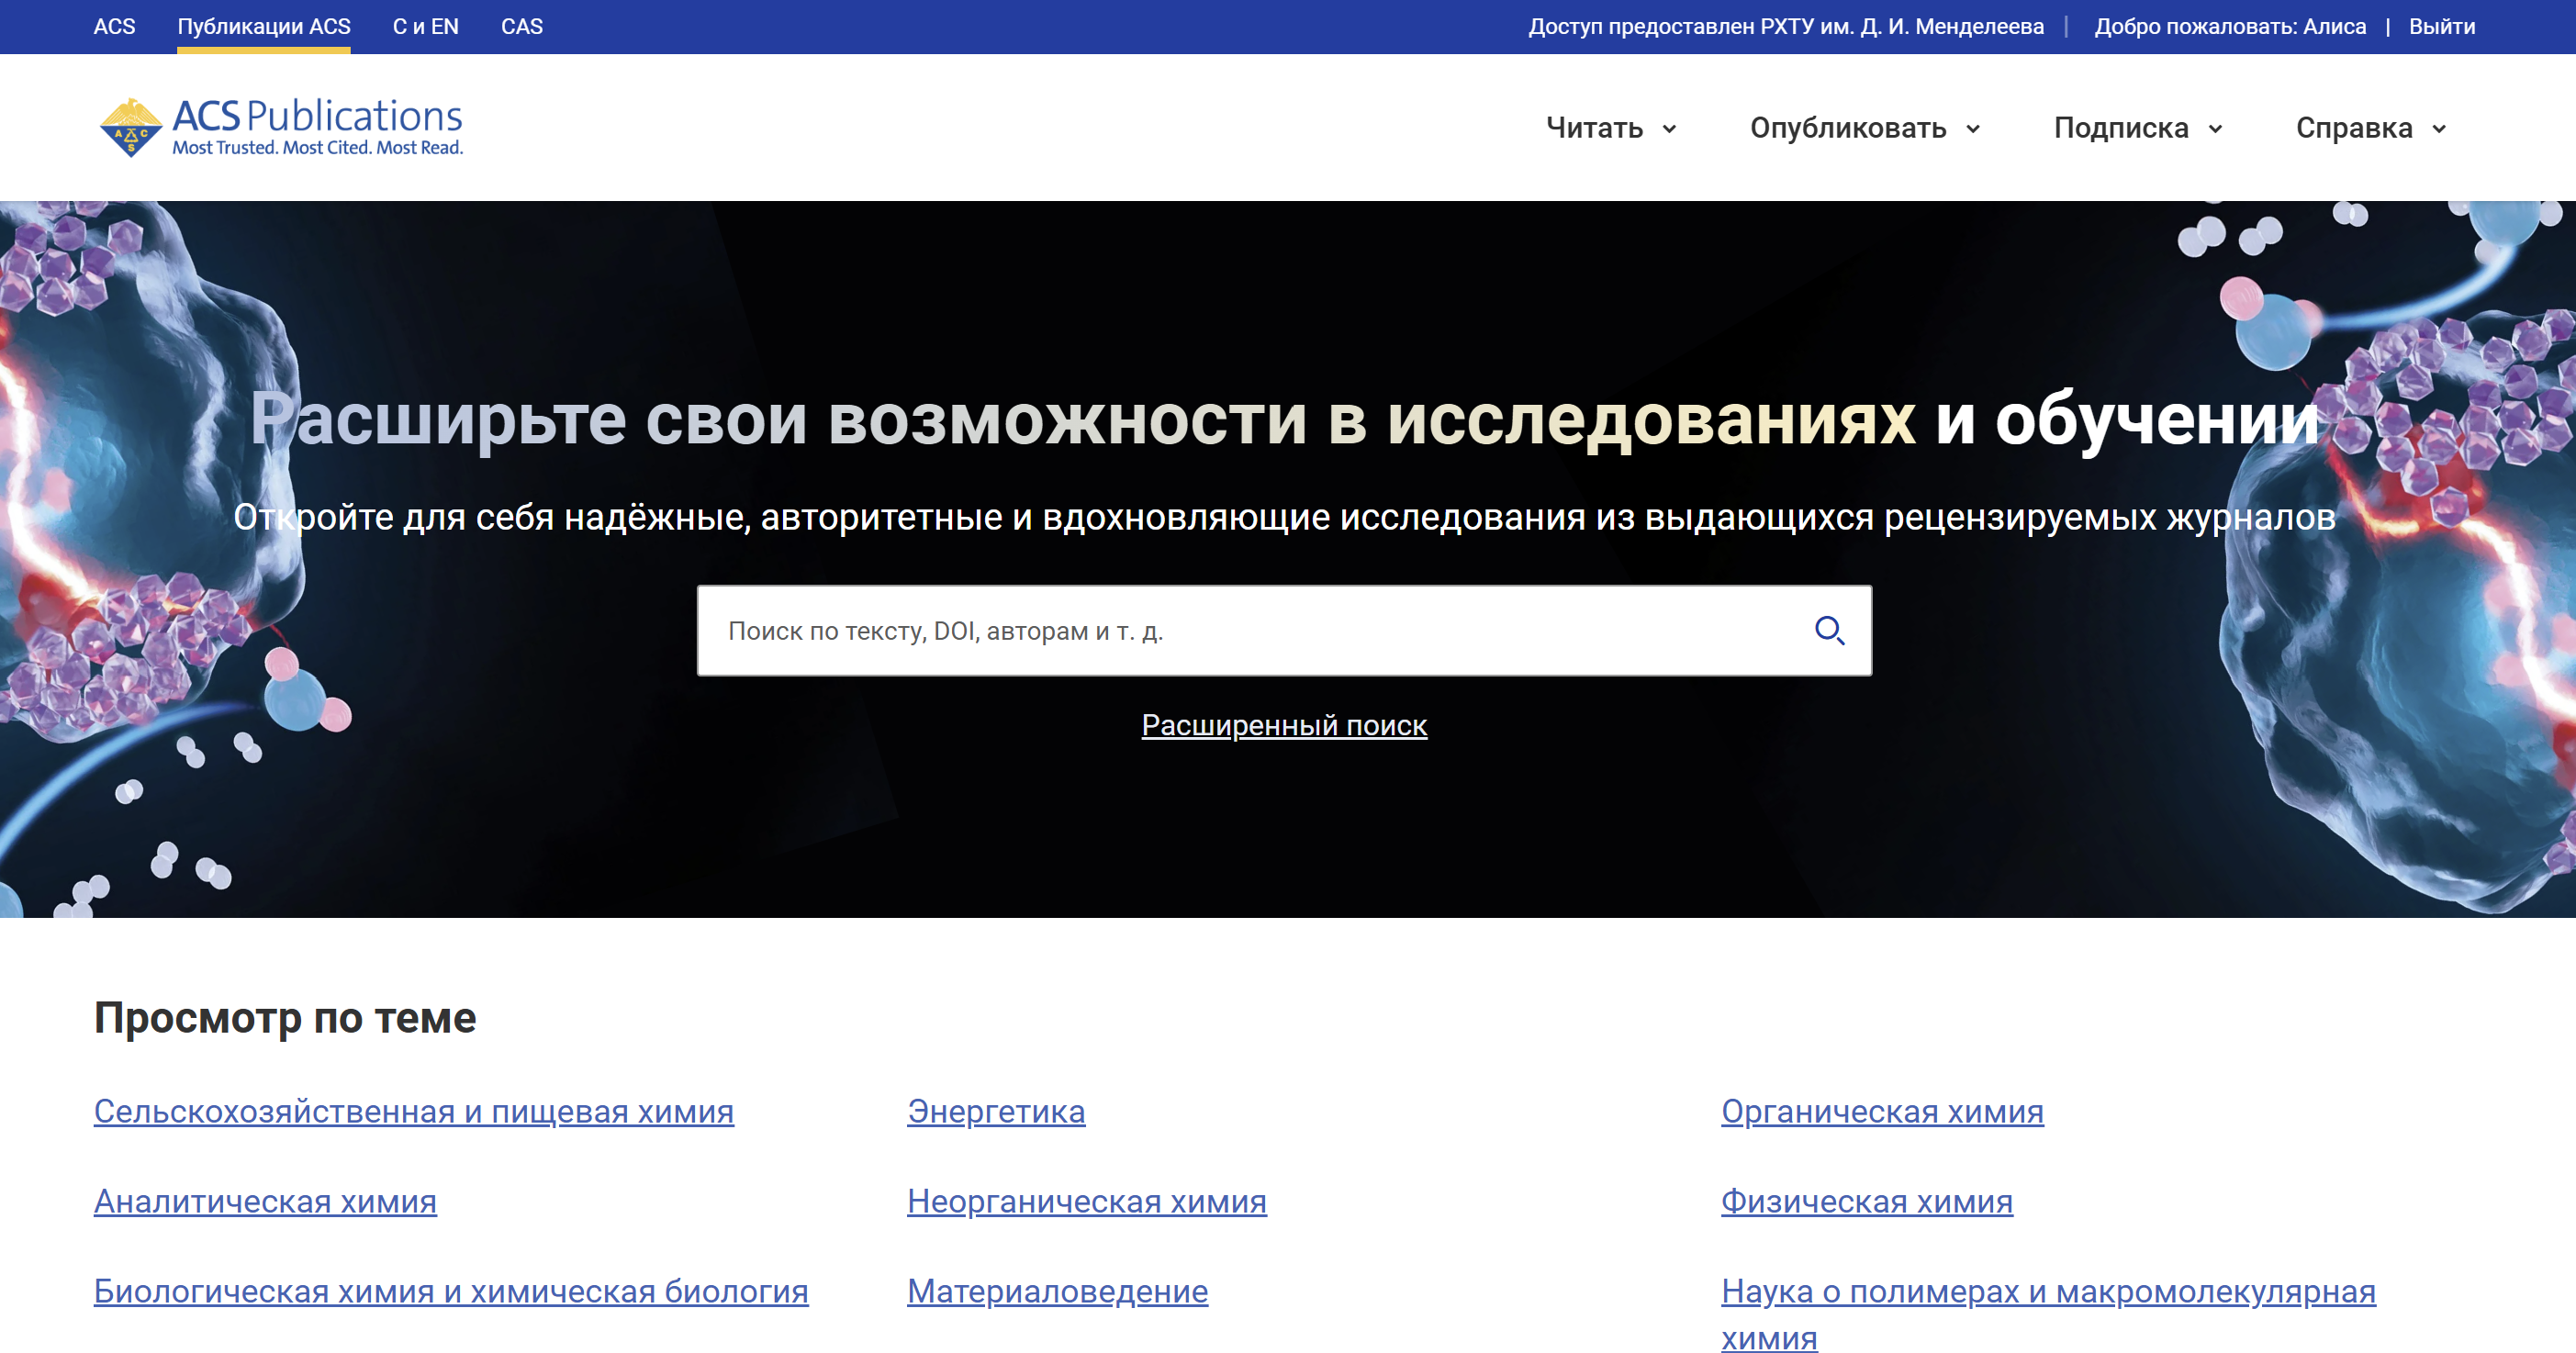Expand the Читать dropdown menu
2576x1353 pixels.
coord(1611,128)
